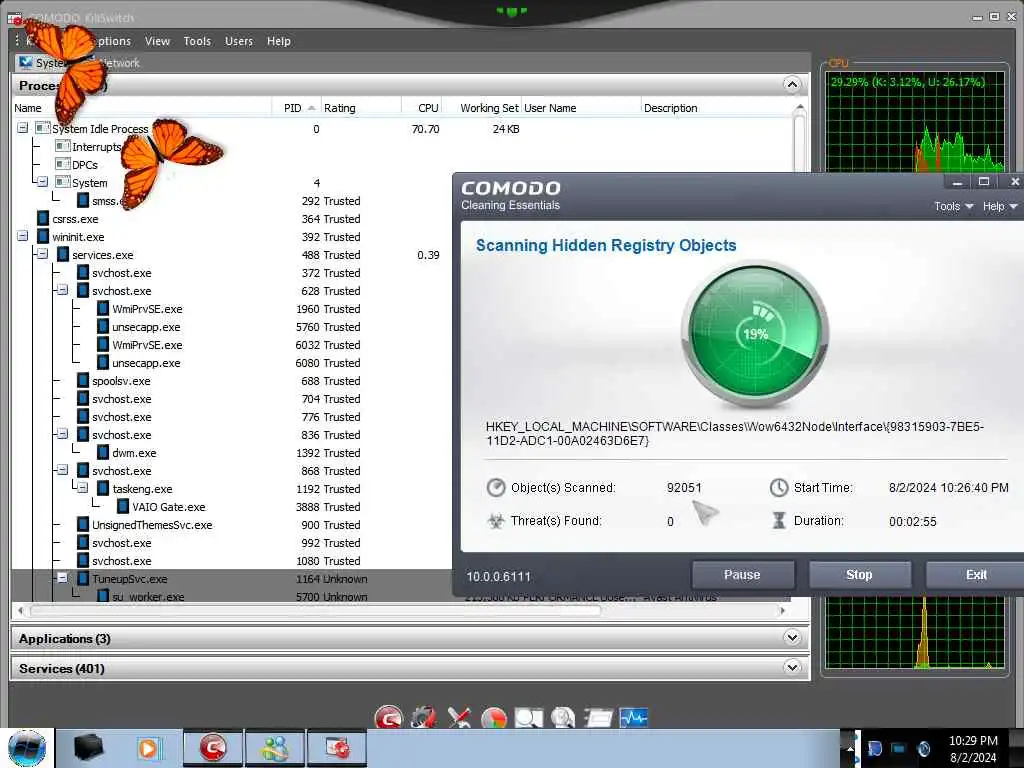The height and width of the screenshot is (768, 1024).
Task: Click the round clock-like icon in the system tray
Action: point(923,748)
